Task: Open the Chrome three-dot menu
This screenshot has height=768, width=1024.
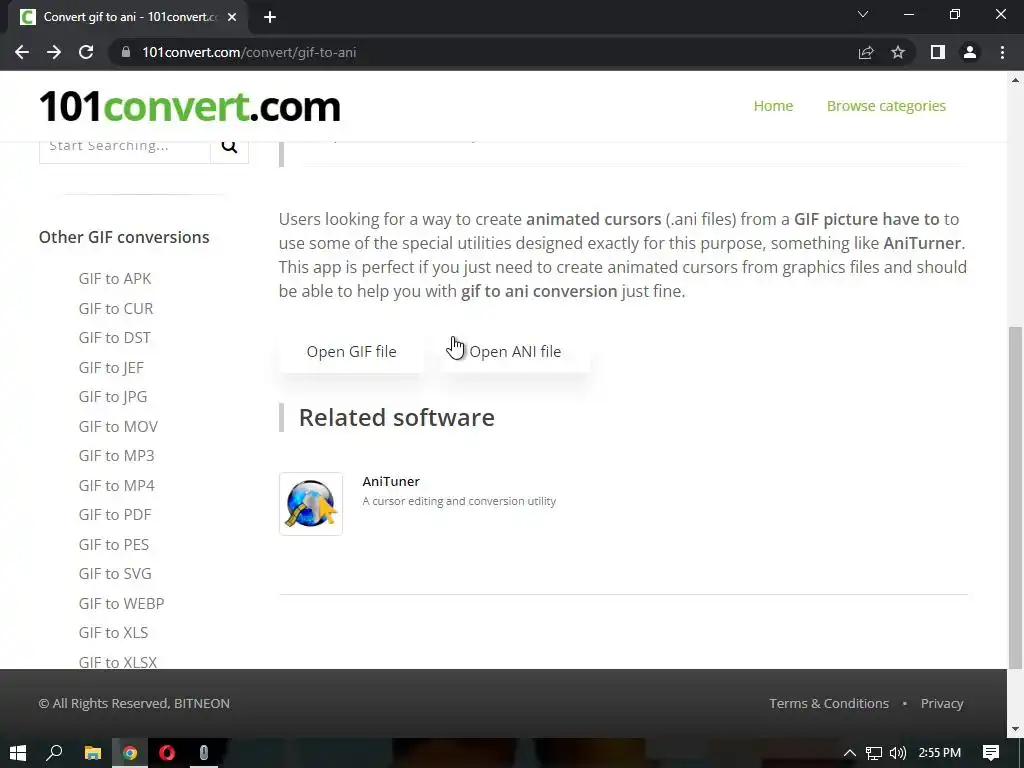Action: point(1002,52)
